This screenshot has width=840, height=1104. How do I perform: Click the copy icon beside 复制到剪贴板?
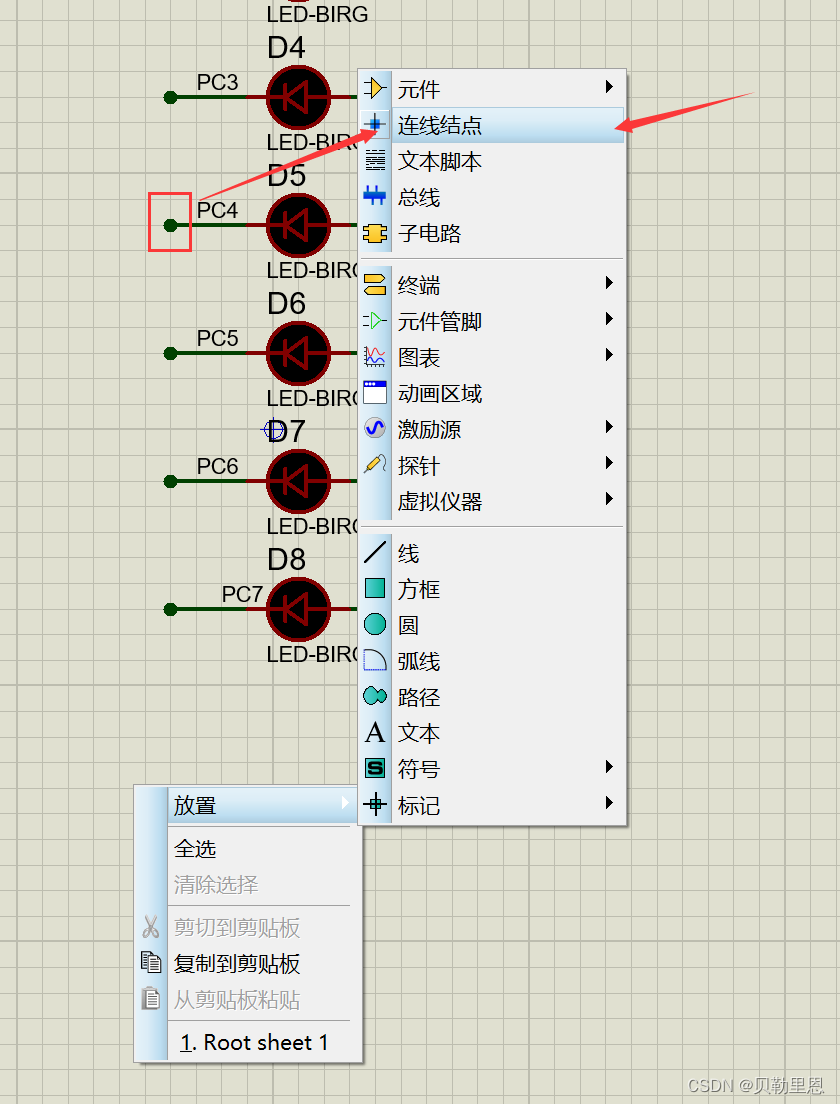click(x=151, y=962)
